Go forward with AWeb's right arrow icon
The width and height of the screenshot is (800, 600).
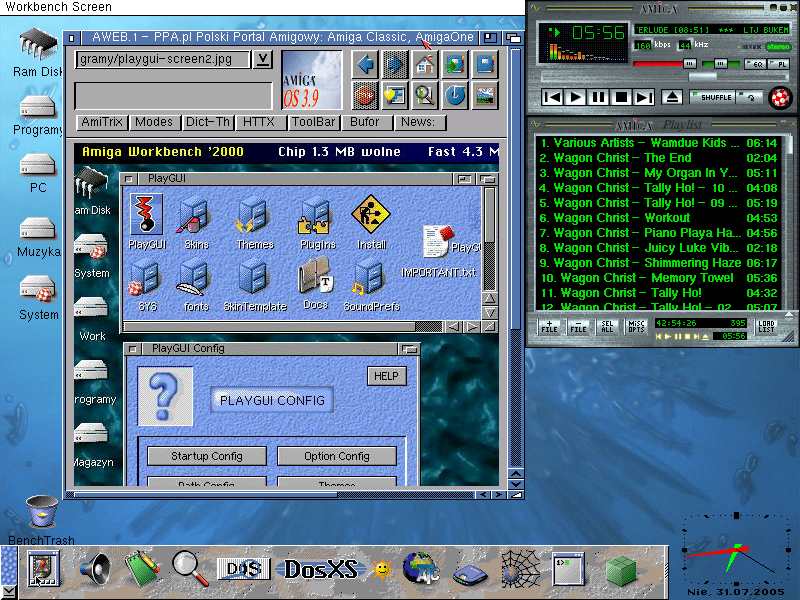point(395,64)
